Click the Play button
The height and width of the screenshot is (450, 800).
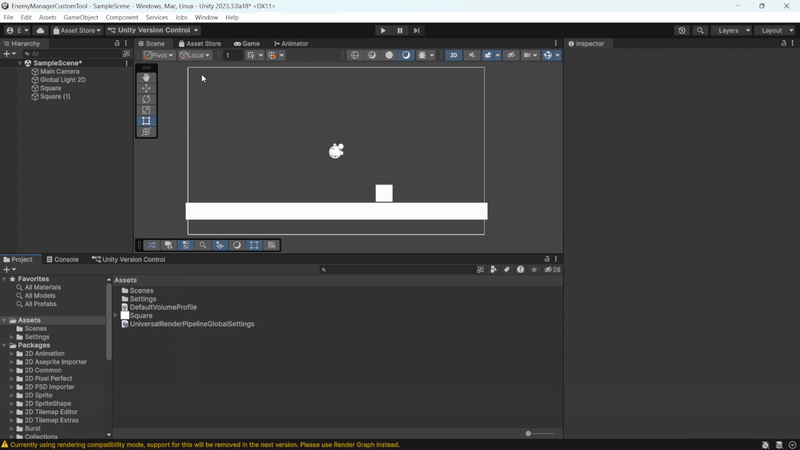click(x=383, y=31)
